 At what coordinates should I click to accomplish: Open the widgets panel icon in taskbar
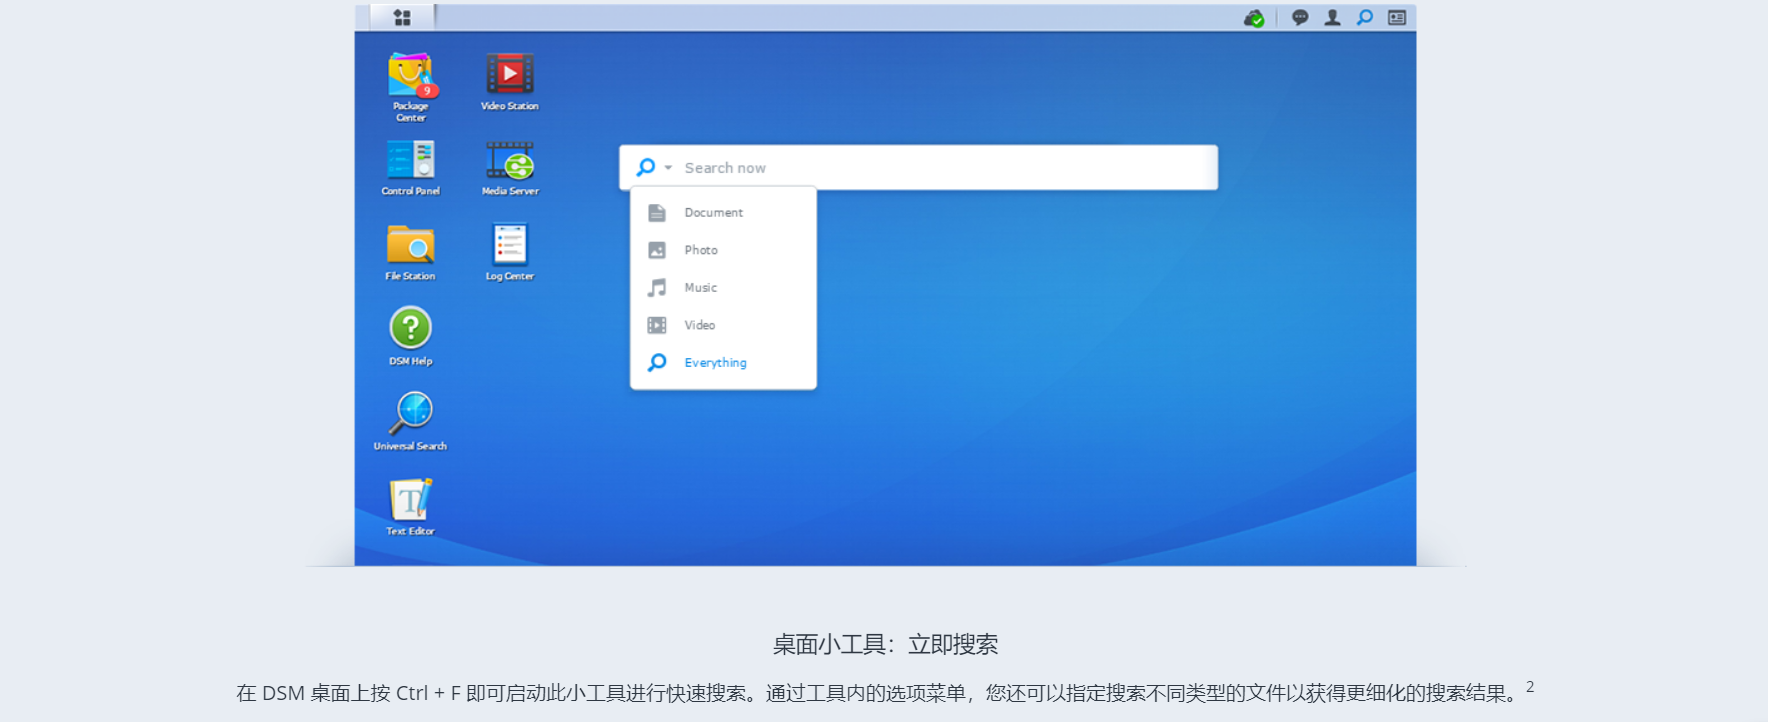pyautogui.click(x=1397, y=18)
